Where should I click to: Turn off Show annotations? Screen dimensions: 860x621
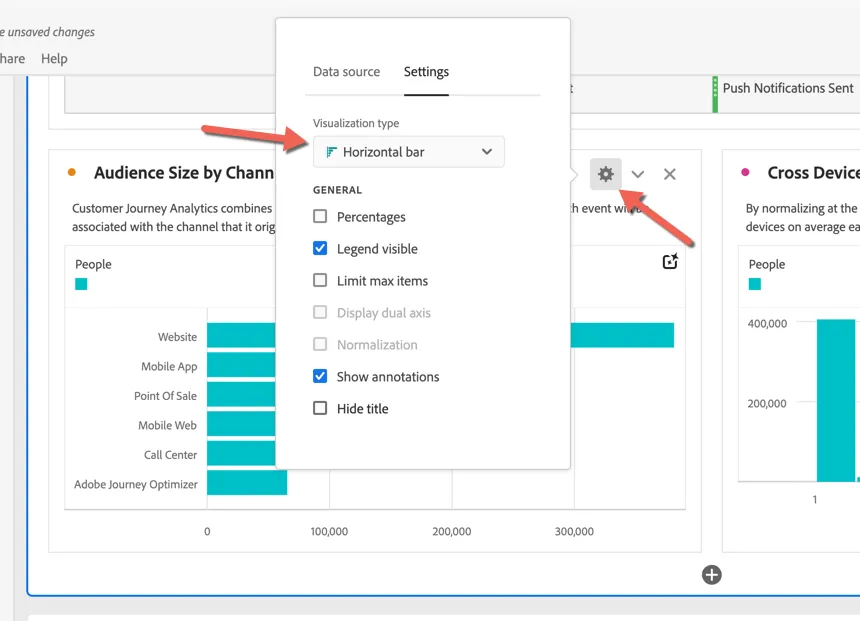click(x=320, y=376)
